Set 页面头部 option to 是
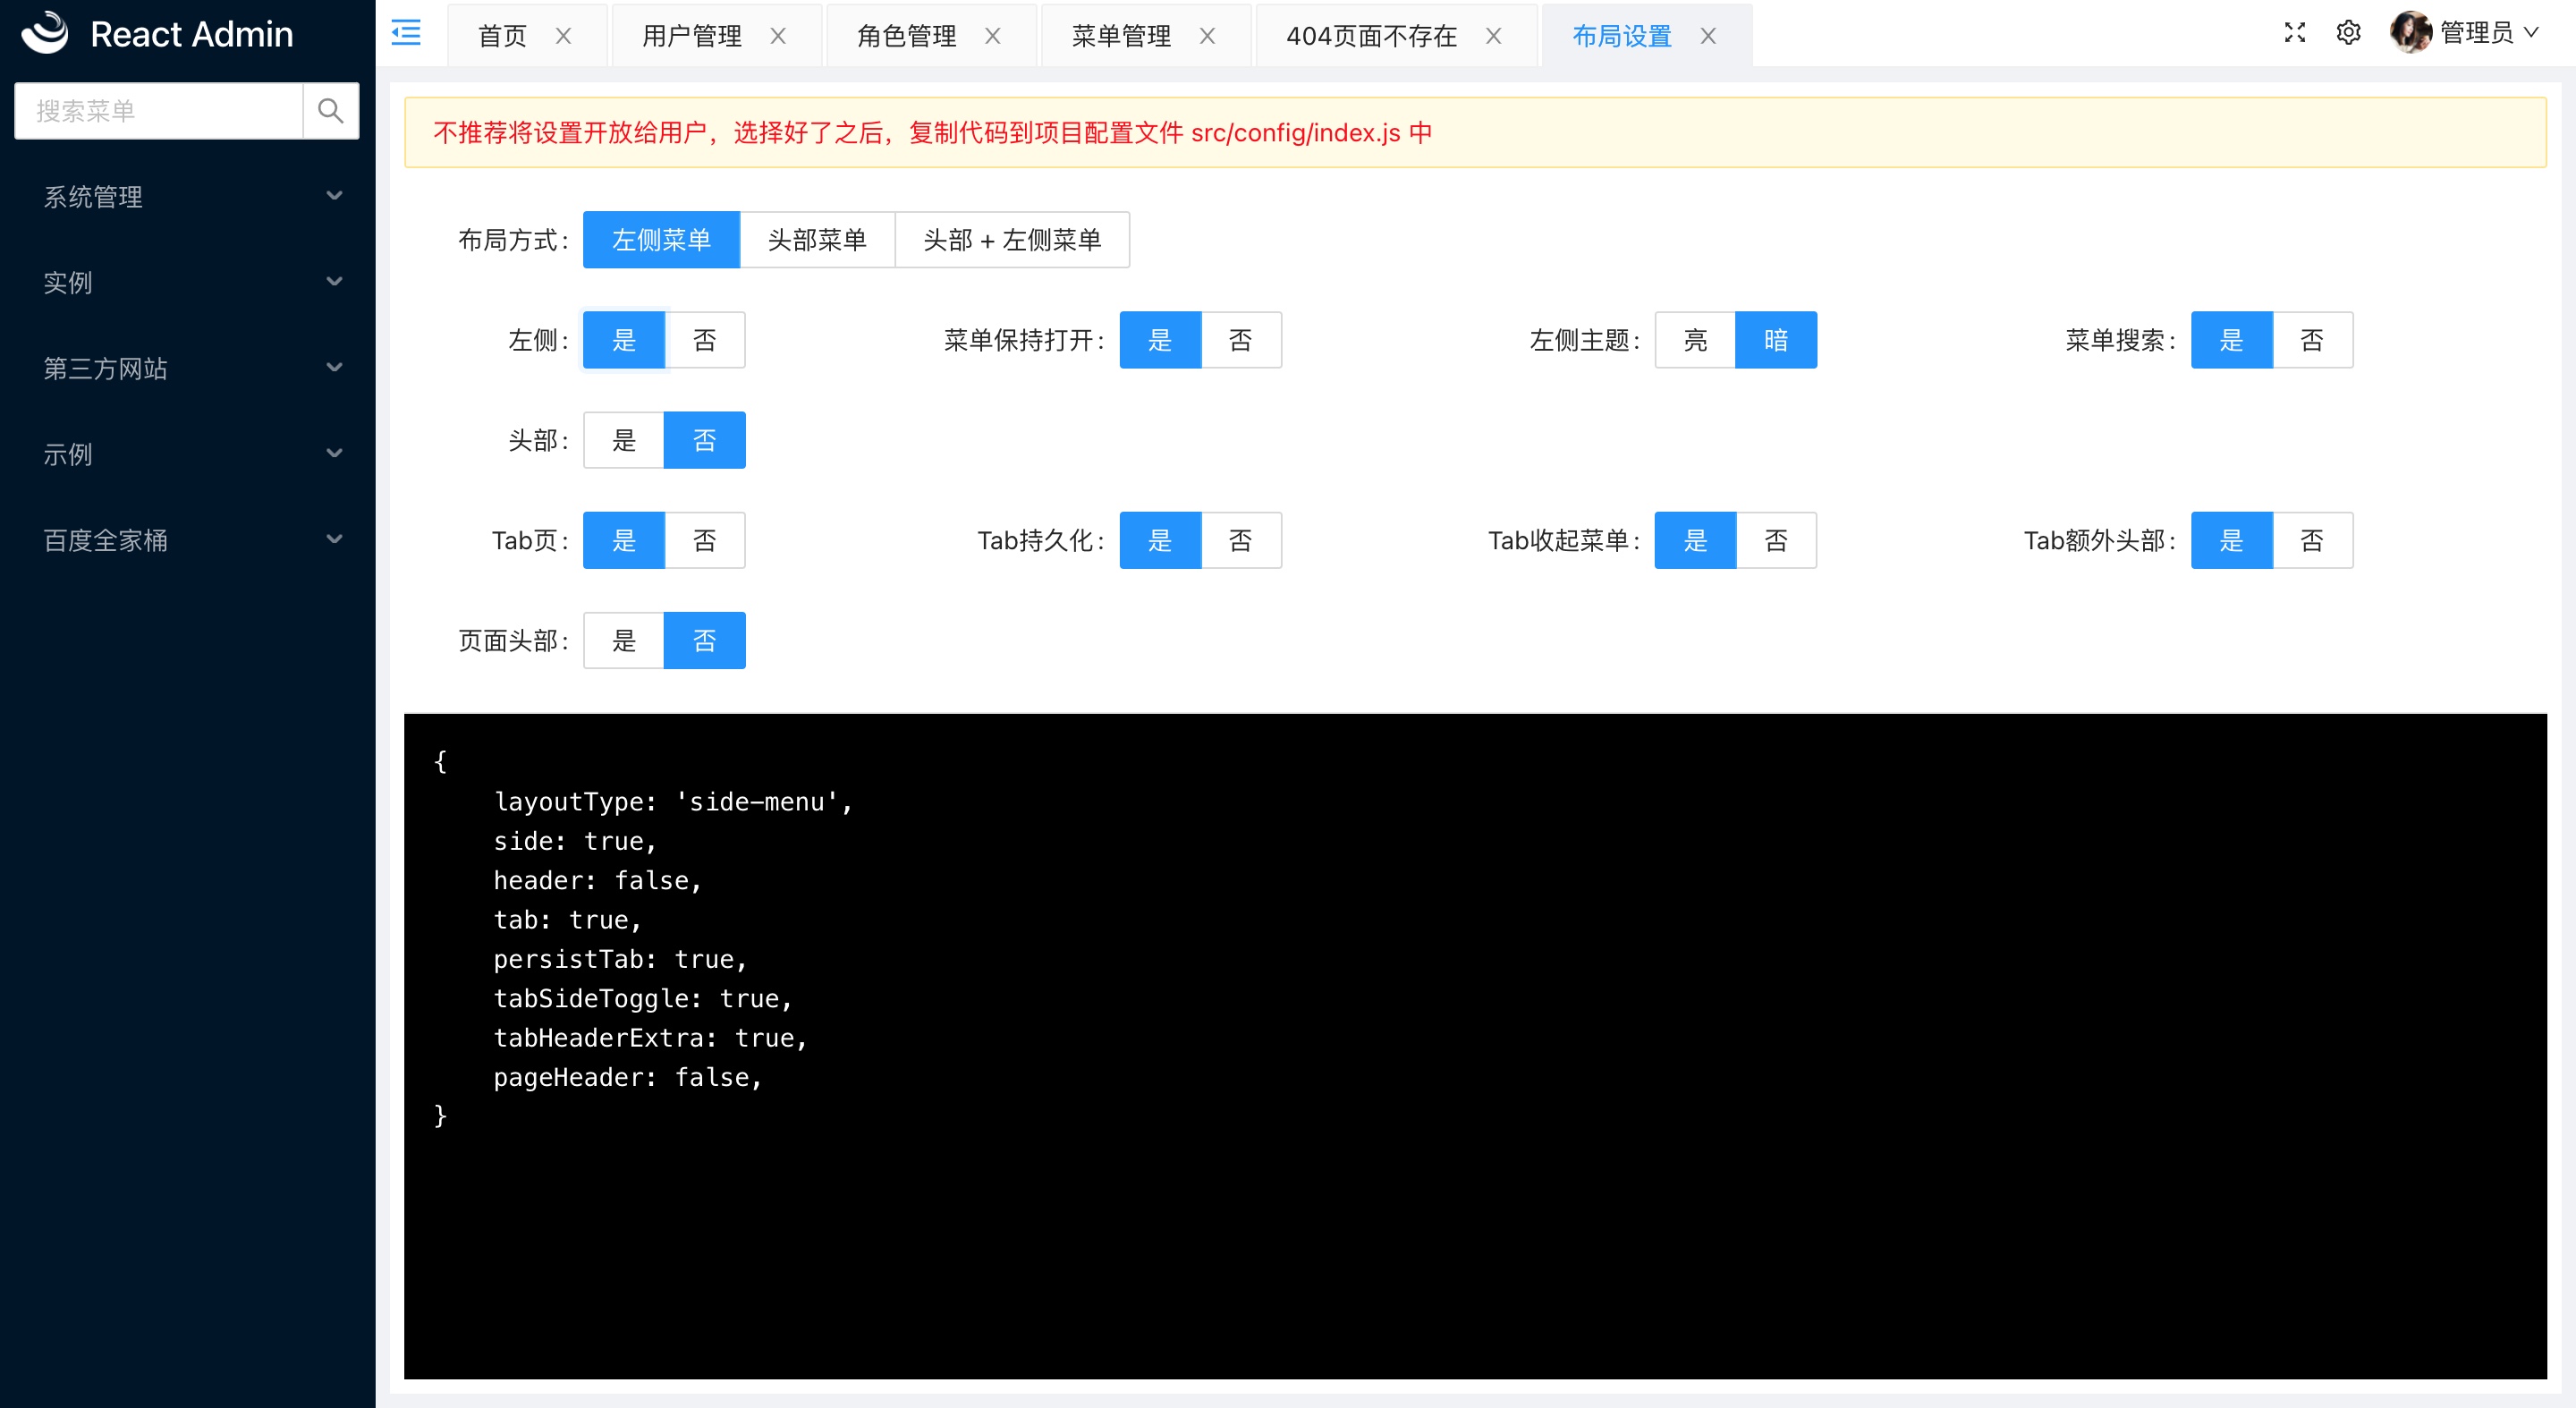2576x1408 pixels. [x=624, y=640]
